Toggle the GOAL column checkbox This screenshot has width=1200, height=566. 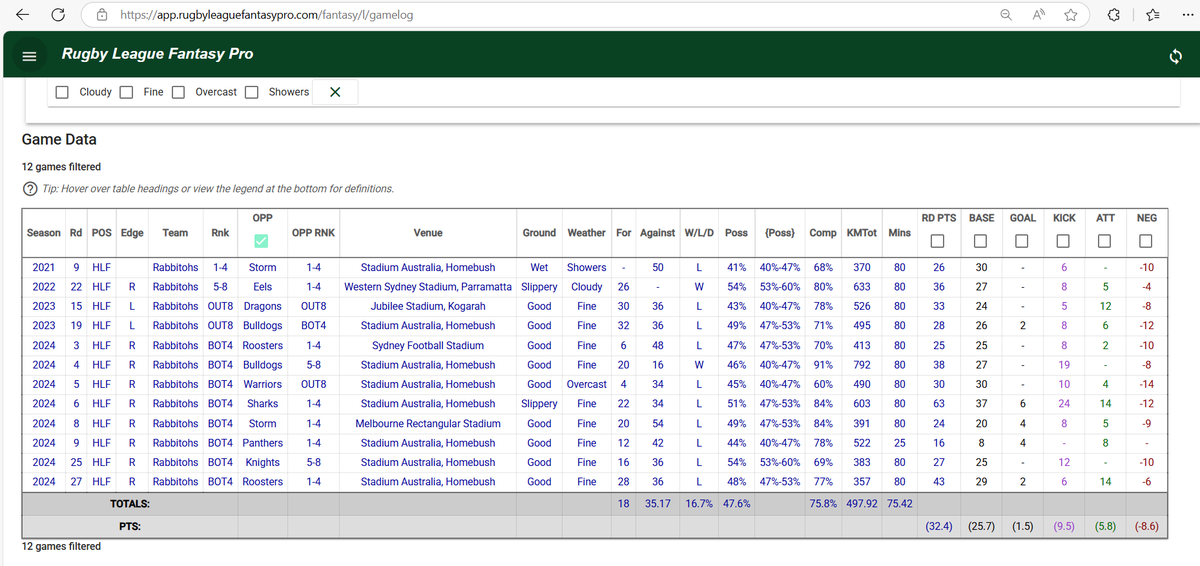pos(1022,241)
